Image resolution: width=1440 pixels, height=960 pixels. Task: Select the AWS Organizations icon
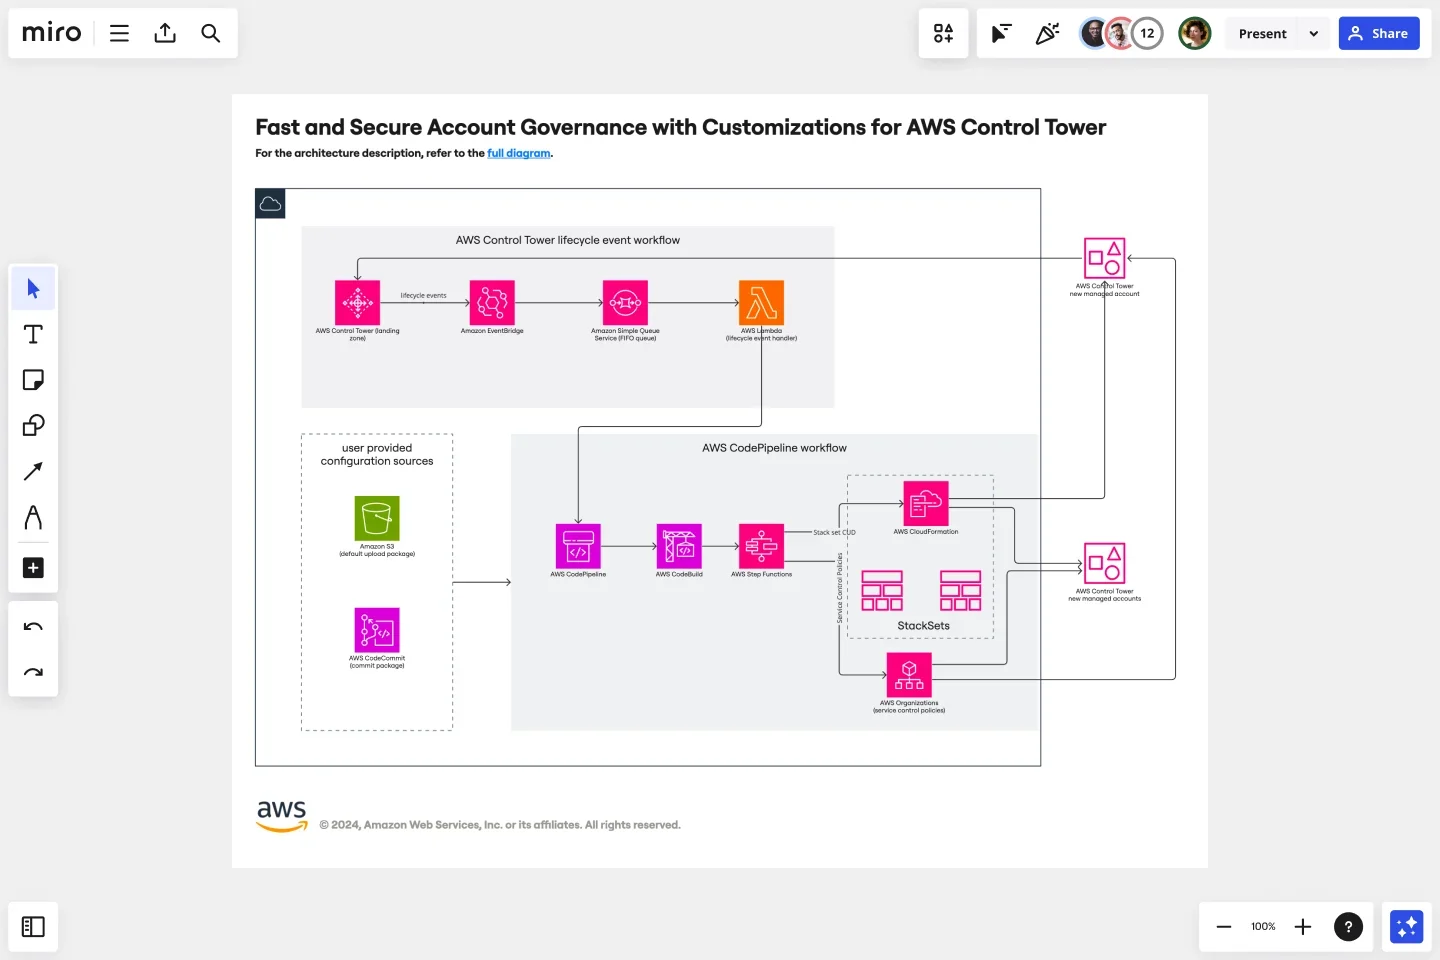coord(909,675)
